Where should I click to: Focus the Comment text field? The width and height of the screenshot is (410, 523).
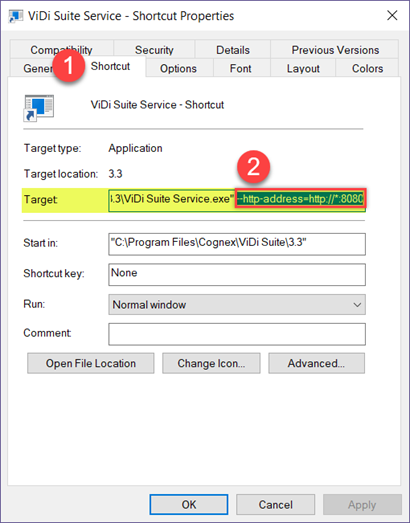tap(237, 334)
